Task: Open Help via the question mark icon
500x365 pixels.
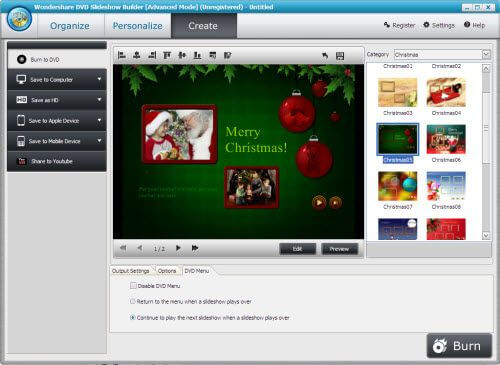Action: [467, 24]
